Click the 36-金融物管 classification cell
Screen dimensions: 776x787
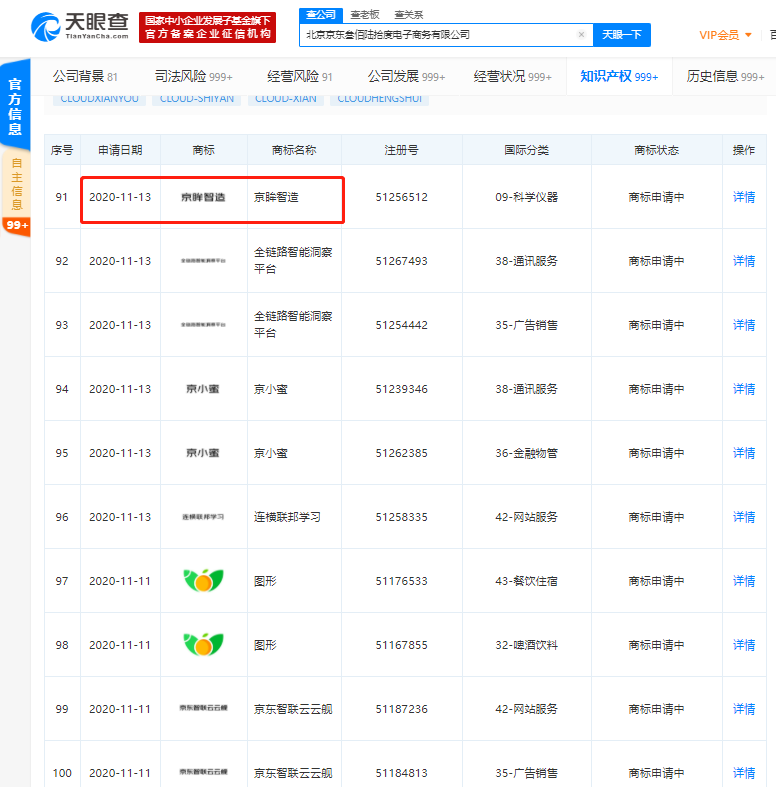point(527,453)
